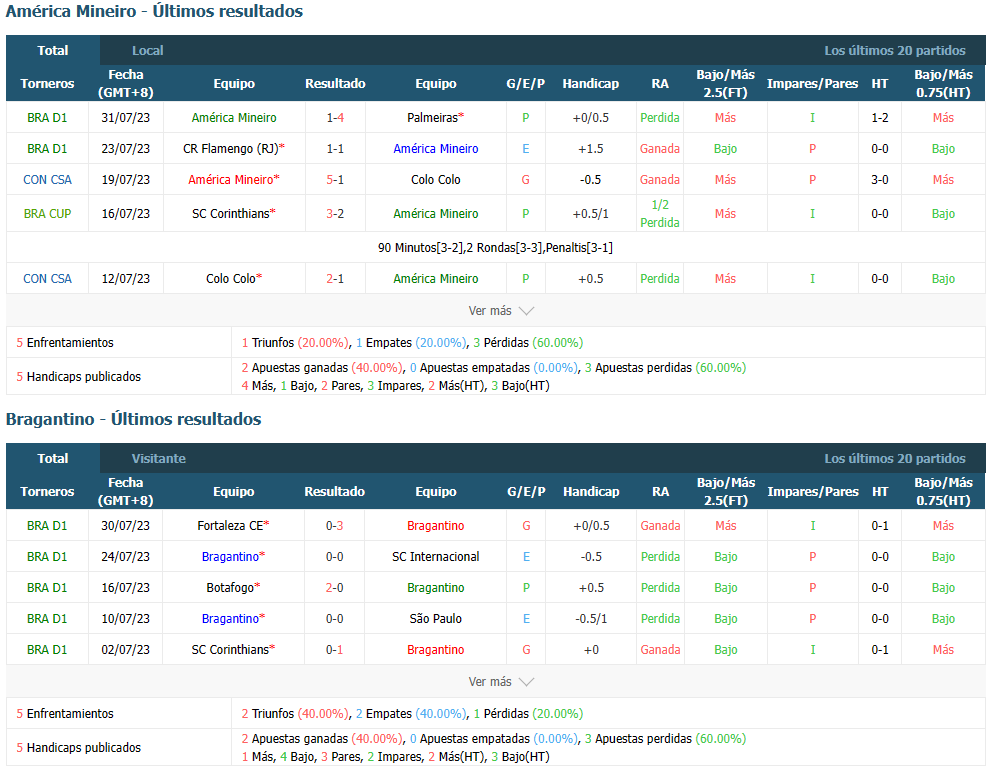Image resolution: width=993 pixels, height=770 pixels.
Task: Select handicap '-0.5/1' on São Paulo row
Action: (x=591, y=618)
